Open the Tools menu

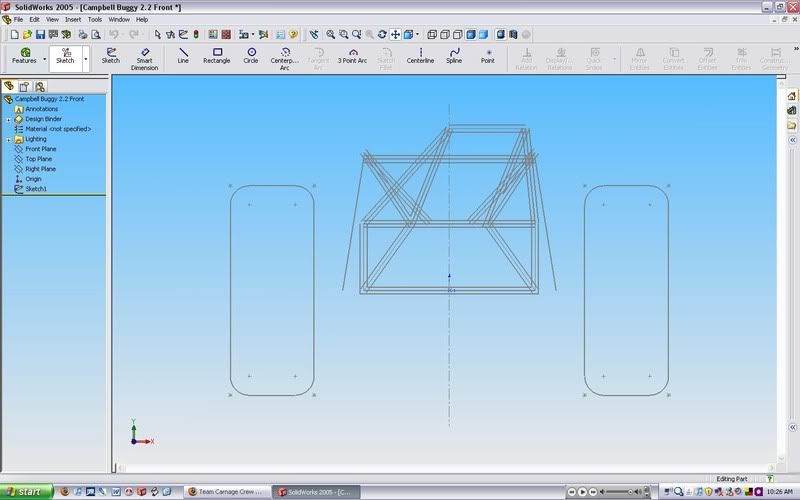95,19
